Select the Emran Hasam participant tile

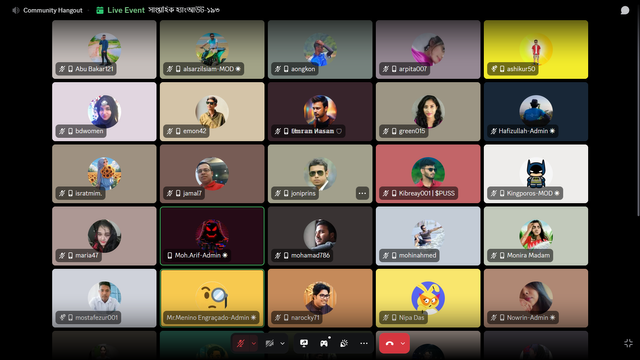[320, 111]
